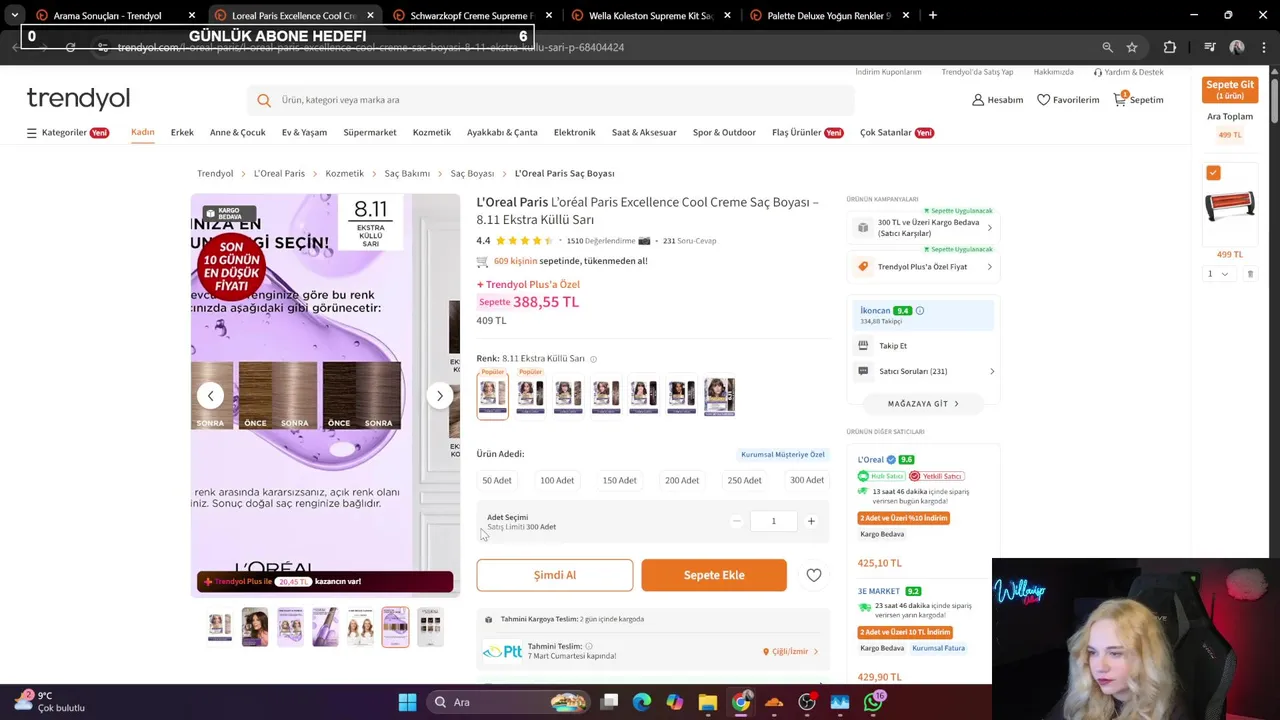Bookmark this page star icon

point(1132,47)
